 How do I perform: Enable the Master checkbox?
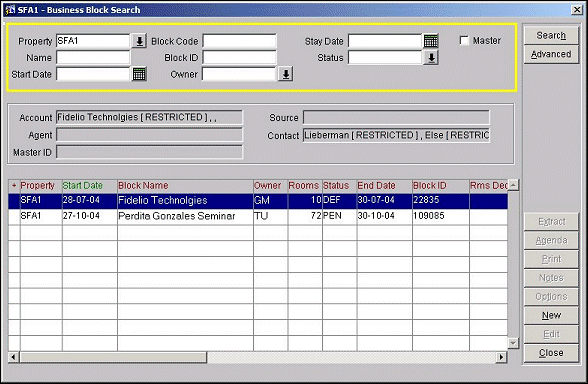pos(464,40)
